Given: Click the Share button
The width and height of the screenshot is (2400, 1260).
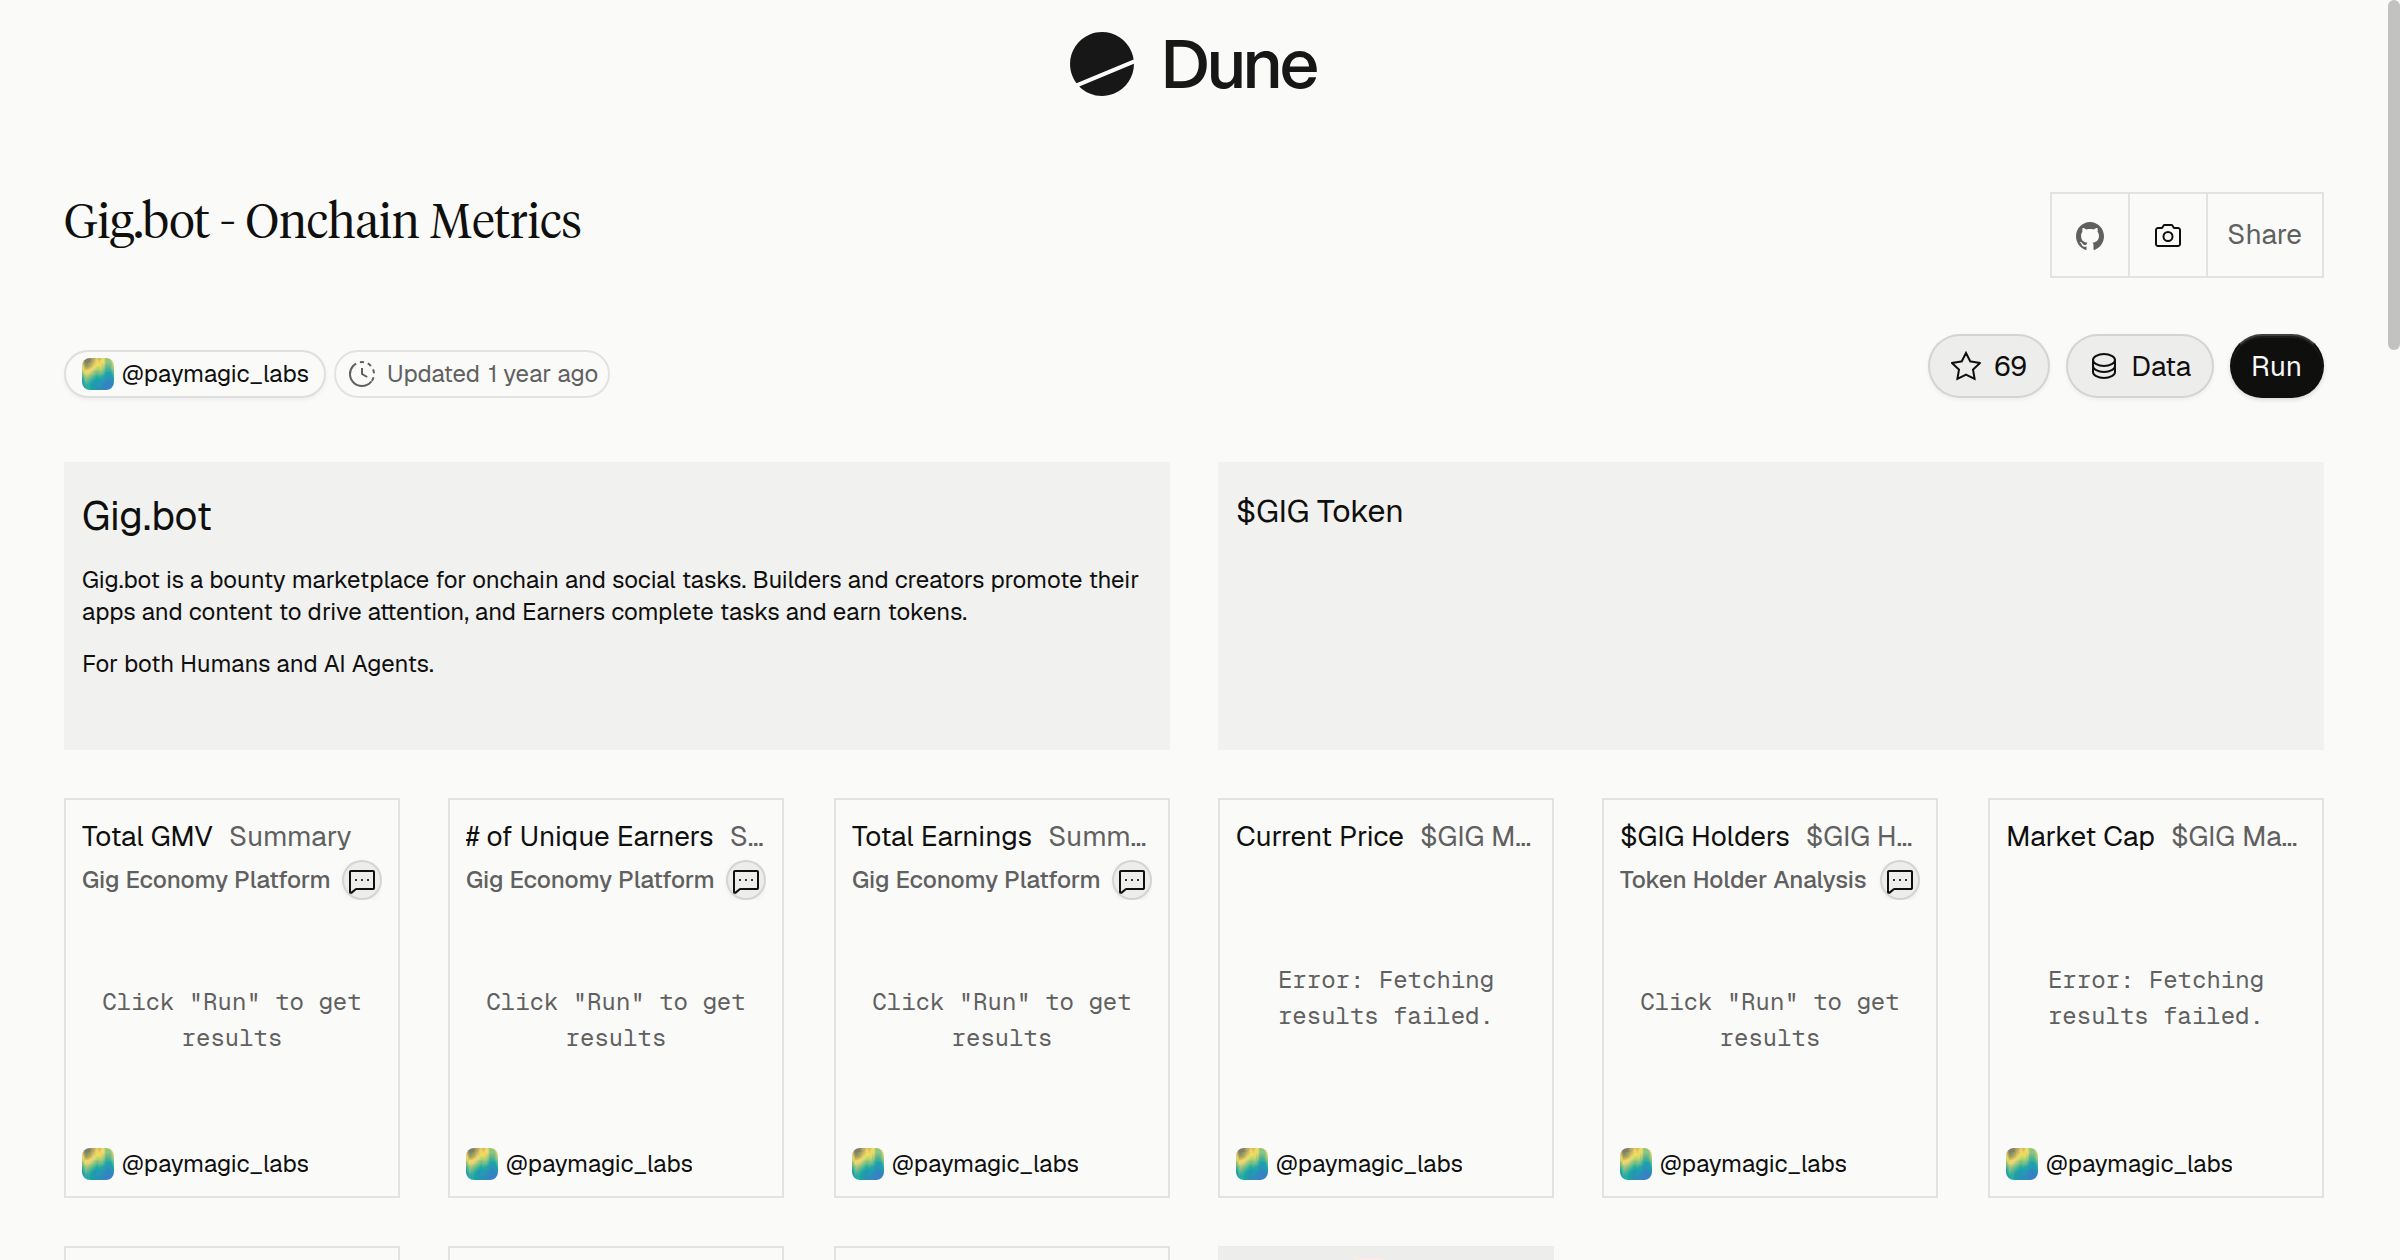Looking at the screenshot, I should [2264, 235].
